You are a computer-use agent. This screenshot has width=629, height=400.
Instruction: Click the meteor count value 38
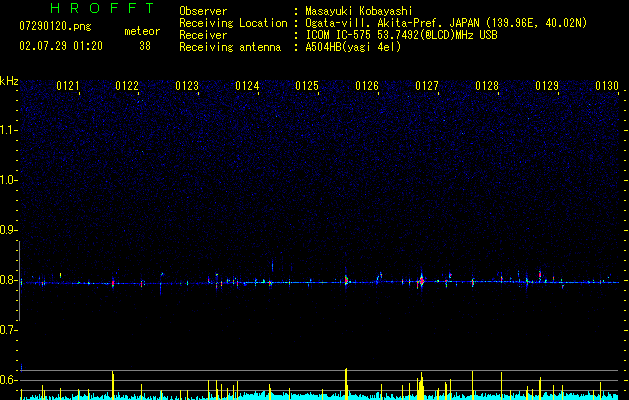tap(145, 46)
